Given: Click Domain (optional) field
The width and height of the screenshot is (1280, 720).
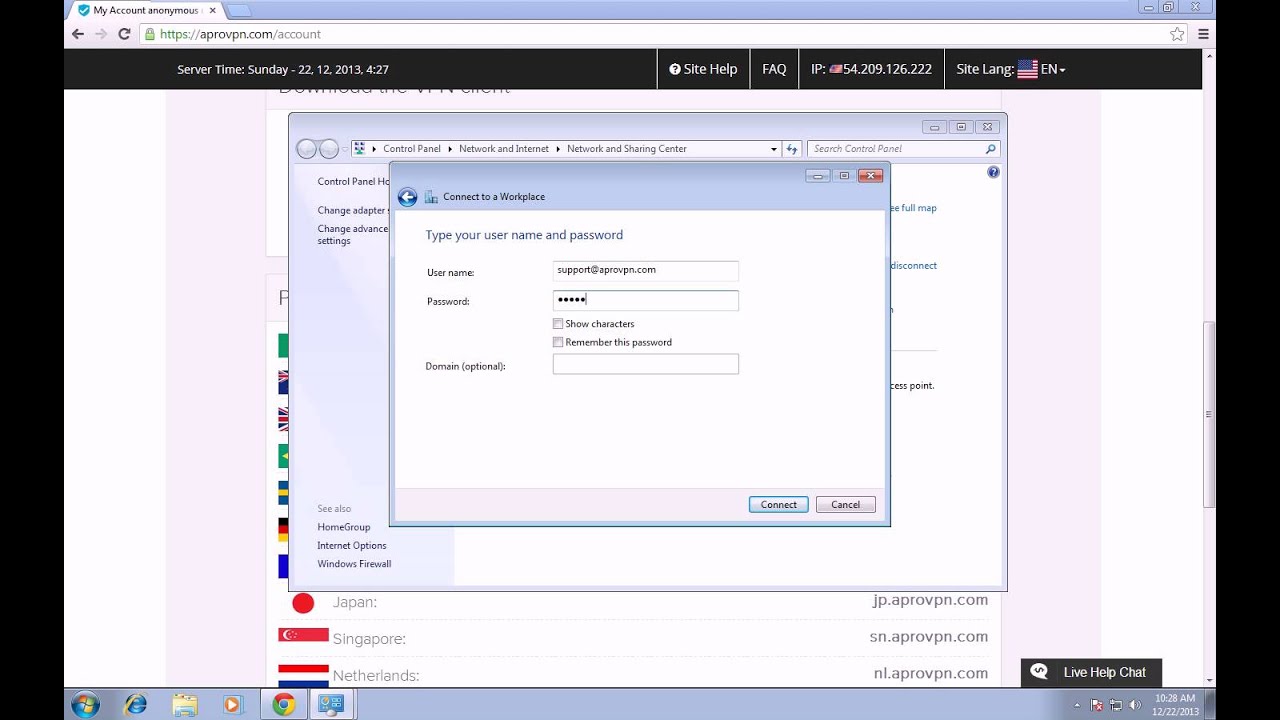Looking at the screenshot, I should 646,364.
